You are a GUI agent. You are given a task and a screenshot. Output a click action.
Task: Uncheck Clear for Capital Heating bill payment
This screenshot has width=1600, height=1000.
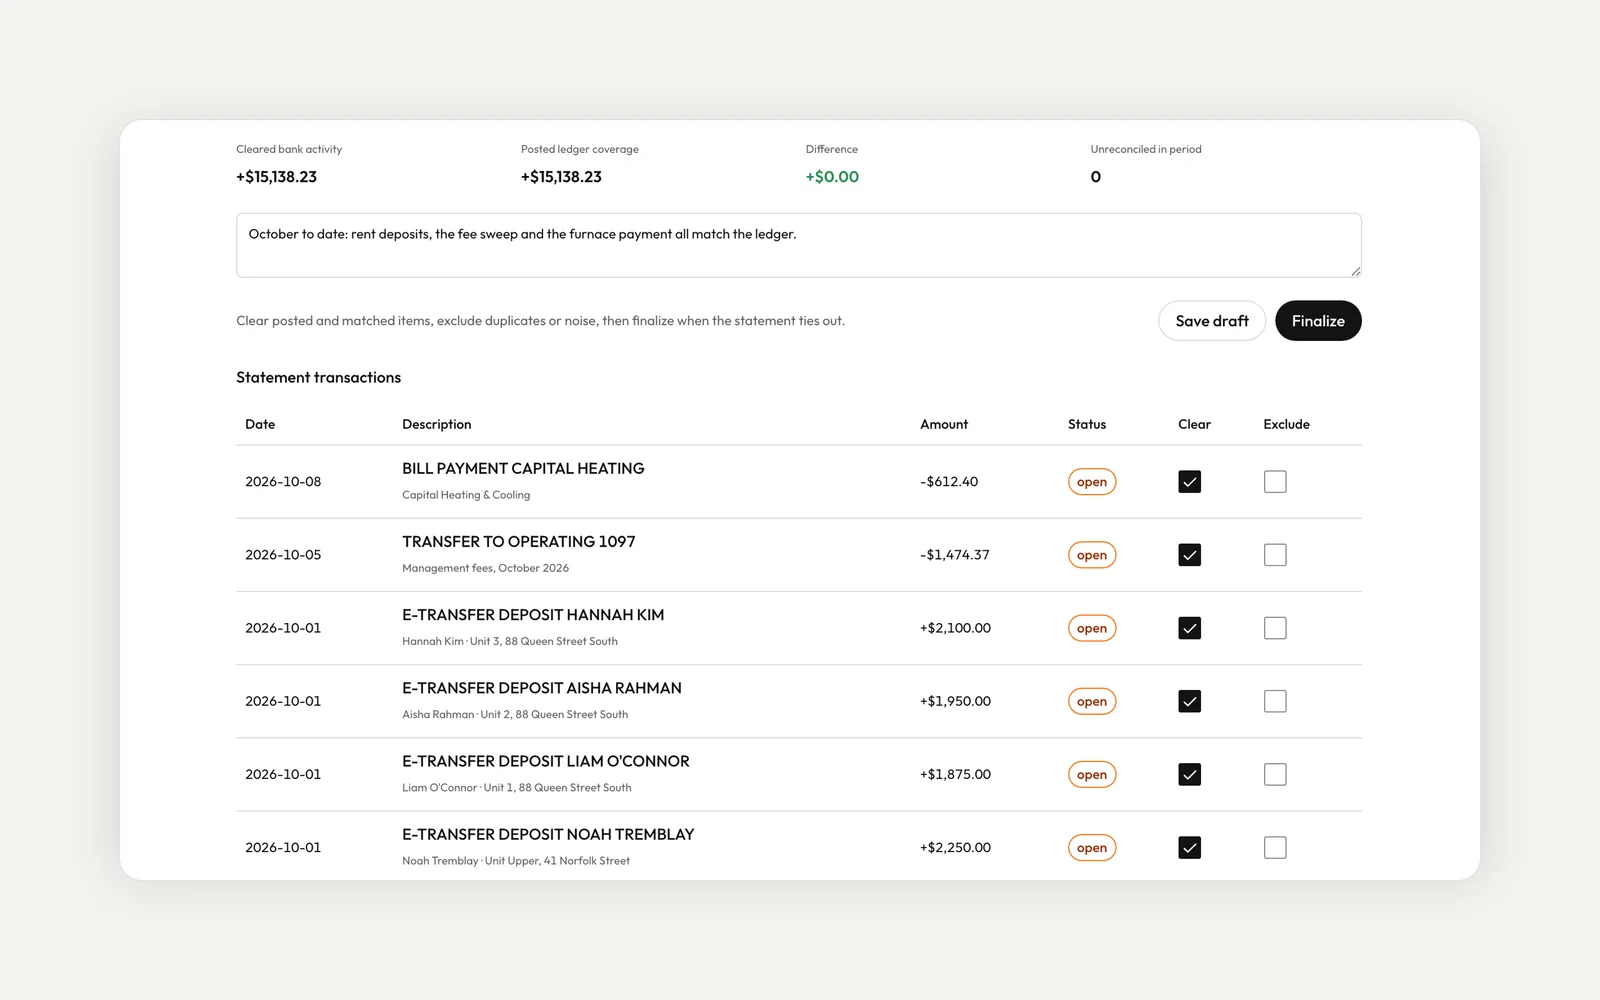(1189, 482)
